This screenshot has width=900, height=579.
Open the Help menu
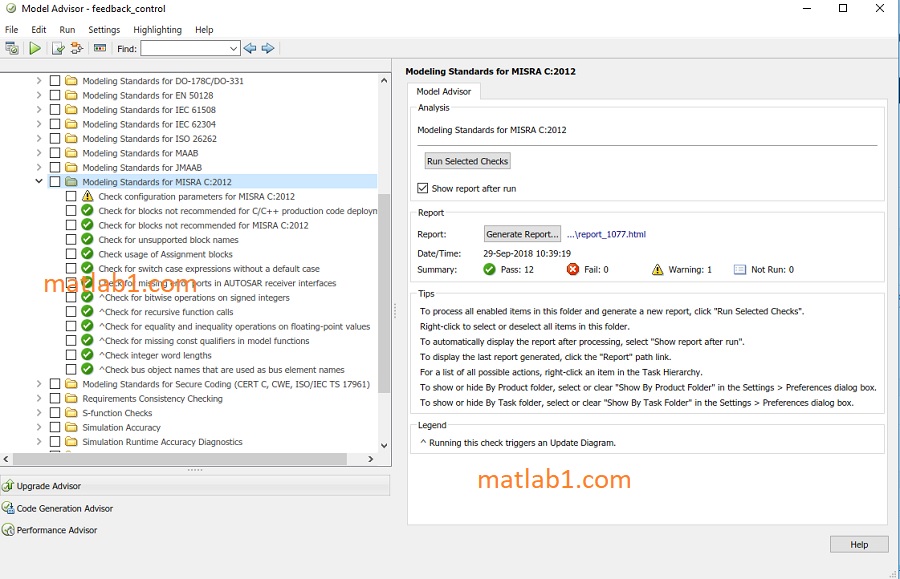pyautogui.click(x=204, y=30)
